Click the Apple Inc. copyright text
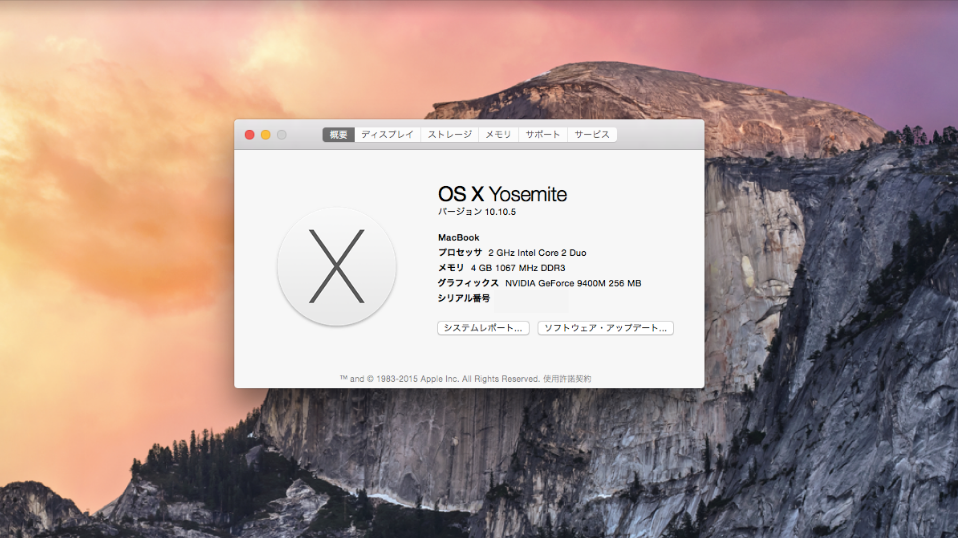This screenshot has height=538, width=958. pos(440,379)
